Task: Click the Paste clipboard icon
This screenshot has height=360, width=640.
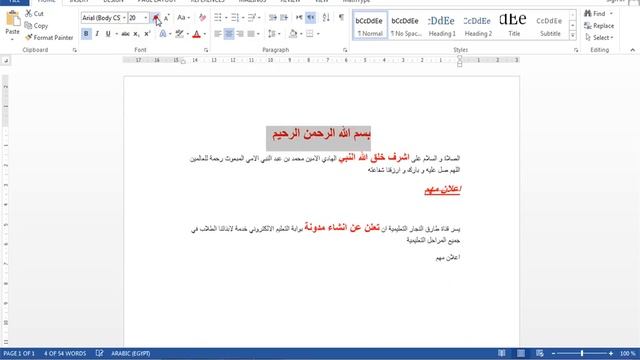Action: click(13, 19)
